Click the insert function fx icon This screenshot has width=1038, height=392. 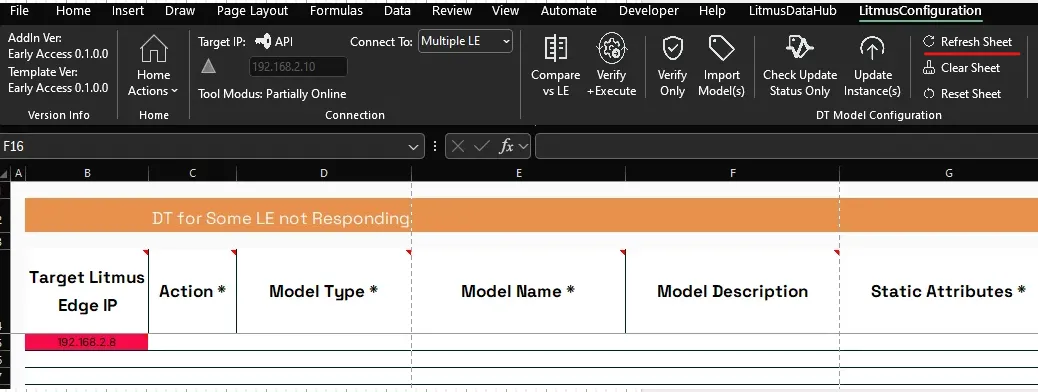[506, 146]
